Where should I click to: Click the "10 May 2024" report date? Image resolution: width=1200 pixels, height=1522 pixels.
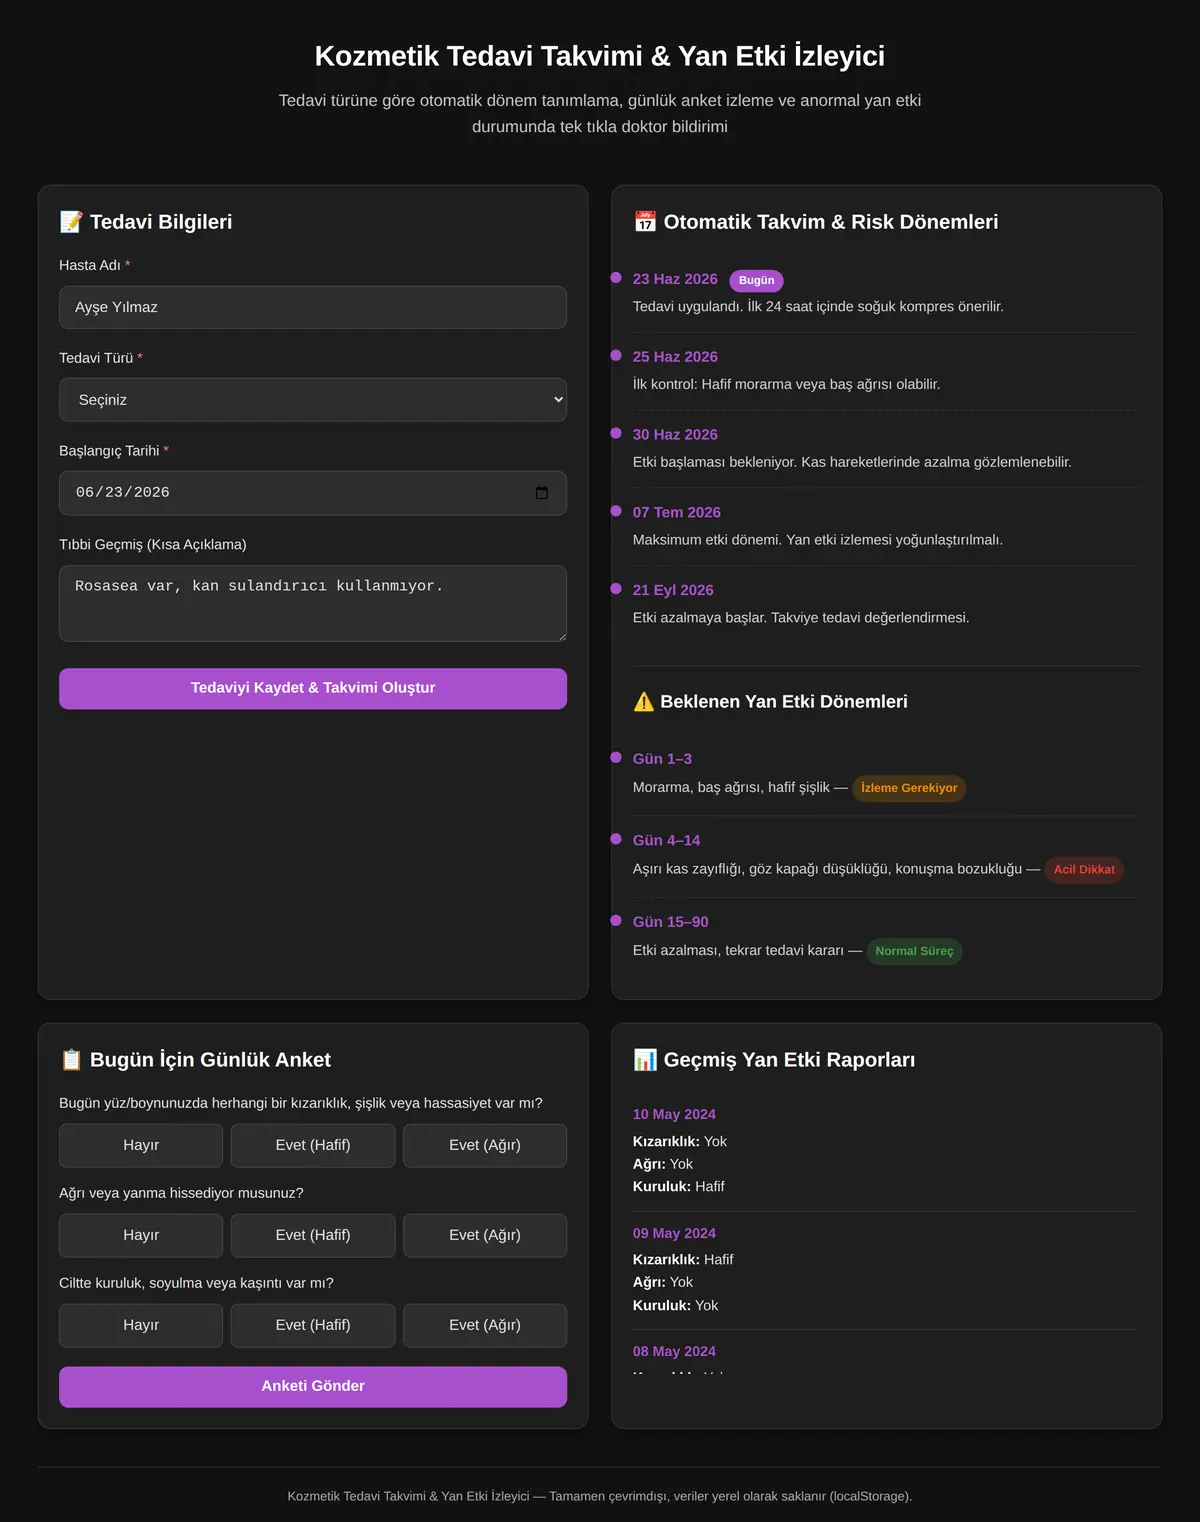(674, 1115)
